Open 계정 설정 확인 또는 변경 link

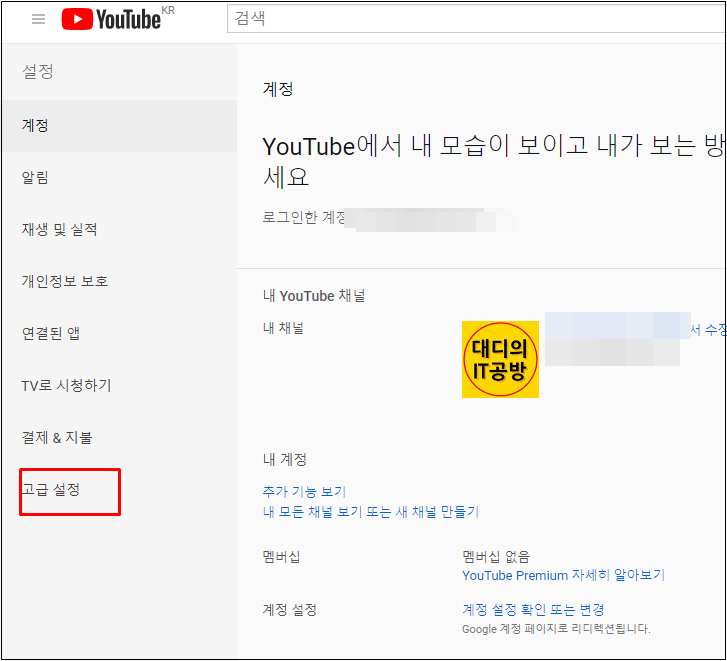point(533,610)
